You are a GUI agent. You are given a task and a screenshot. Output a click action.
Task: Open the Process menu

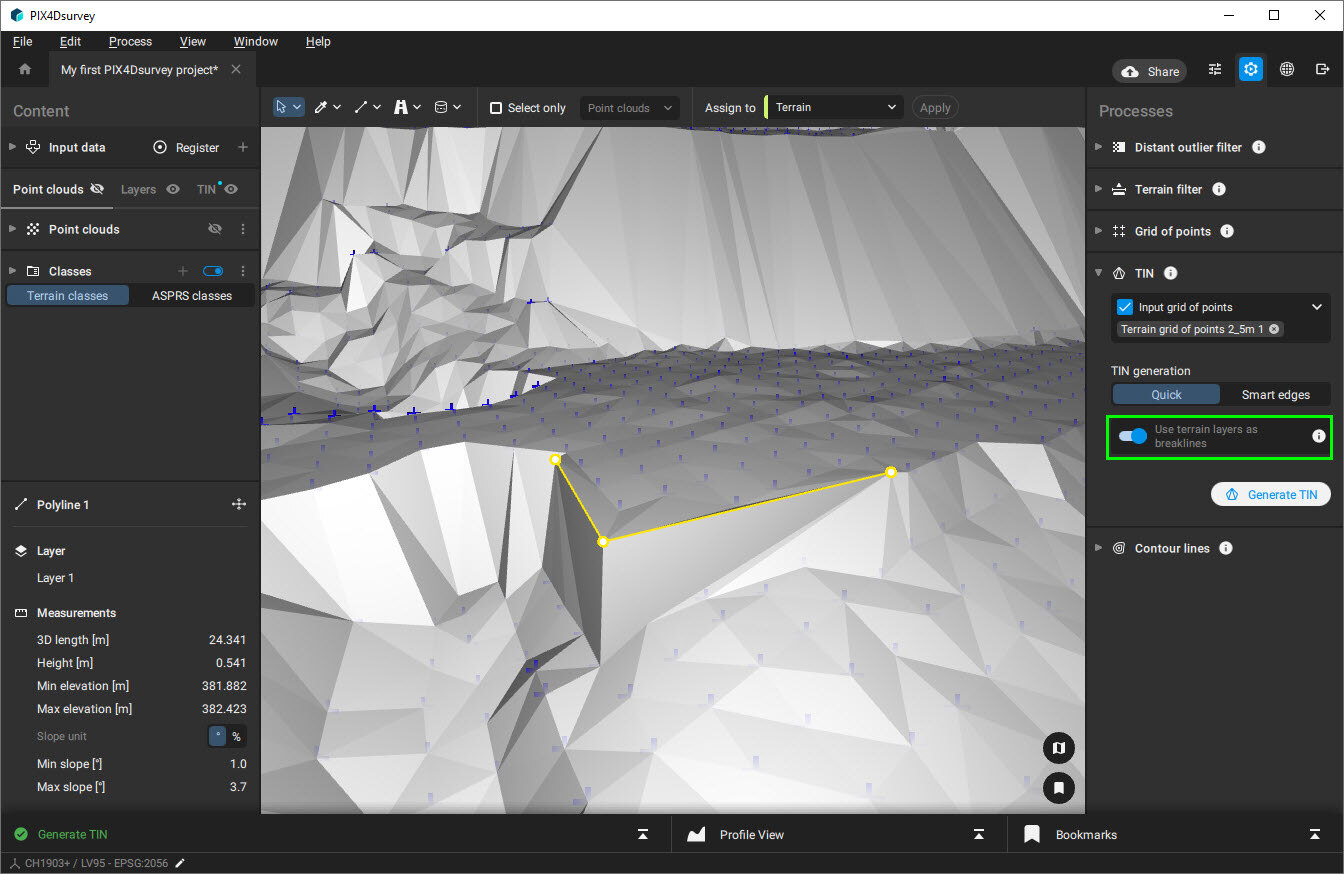130,41
